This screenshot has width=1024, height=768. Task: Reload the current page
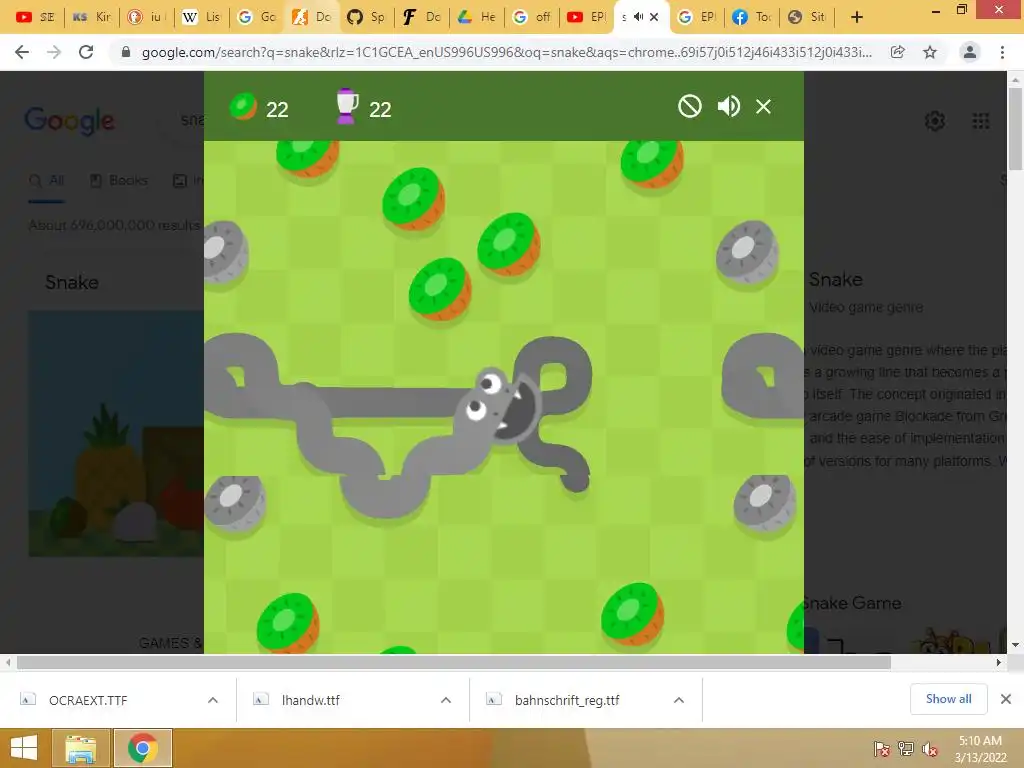[86, 52]
